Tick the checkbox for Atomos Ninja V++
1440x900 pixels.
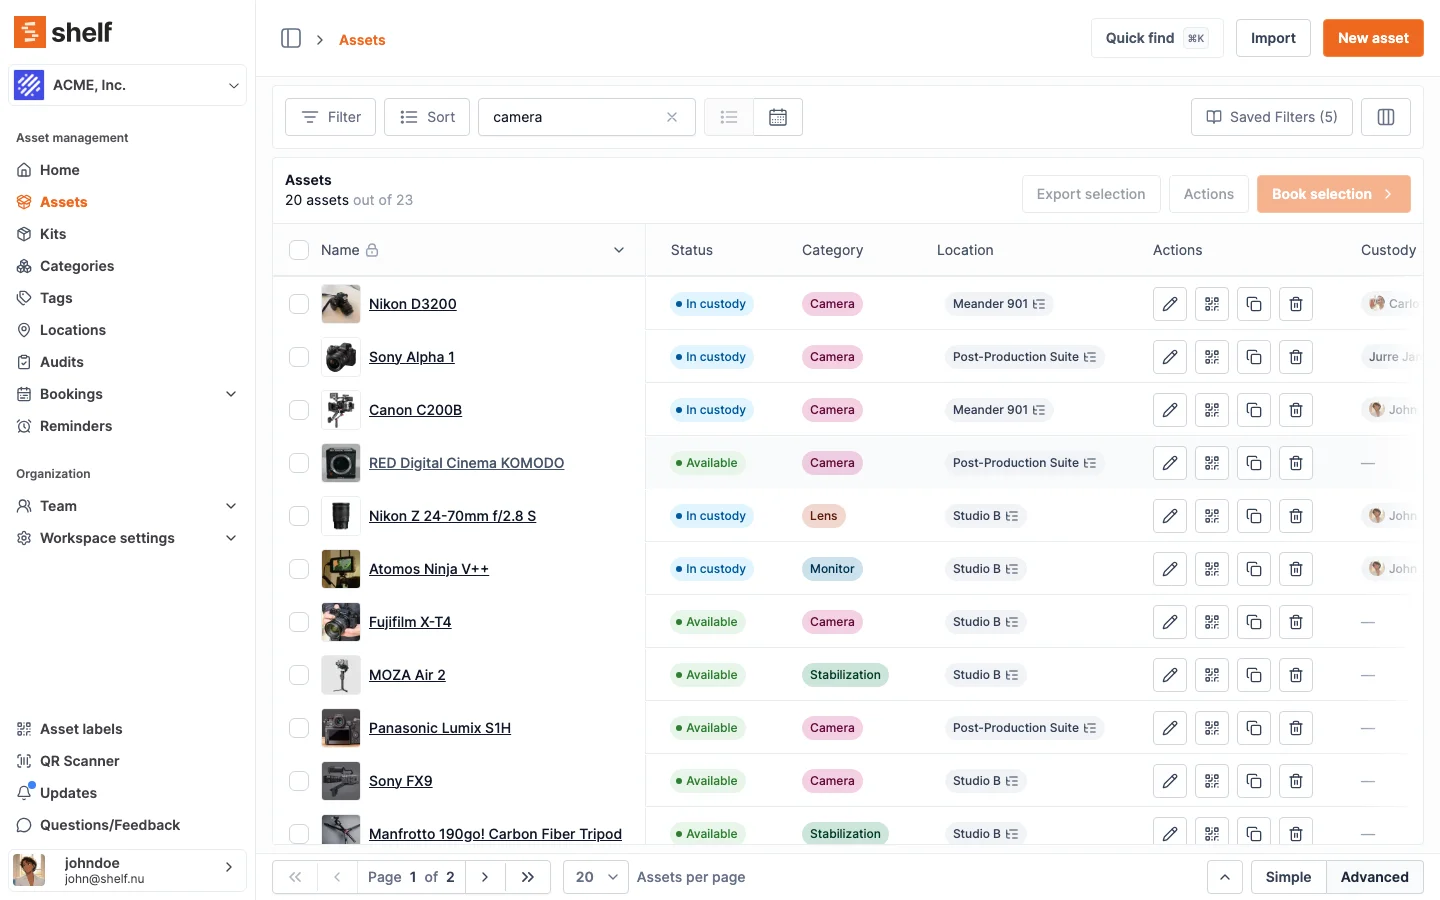tap(299, 569)
